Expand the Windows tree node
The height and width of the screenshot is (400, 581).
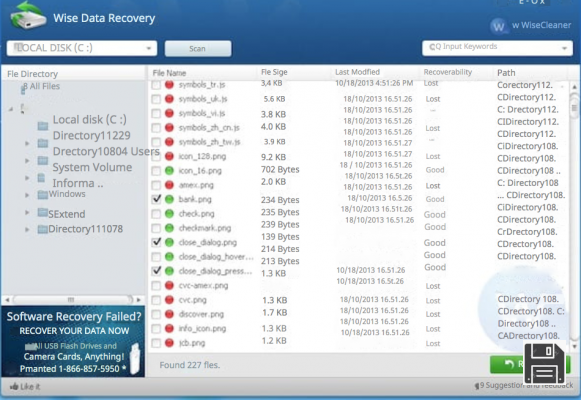(27, 195)
